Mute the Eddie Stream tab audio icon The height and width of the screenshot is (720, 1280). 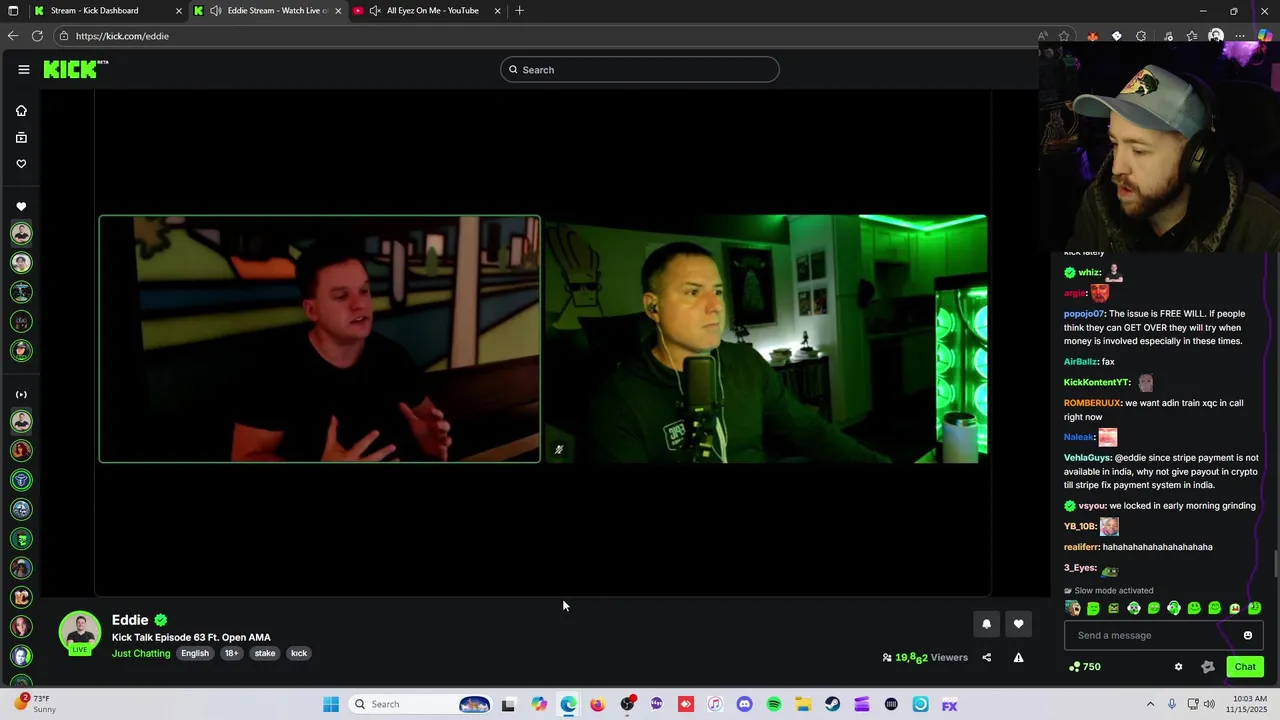tap(215, 11)
